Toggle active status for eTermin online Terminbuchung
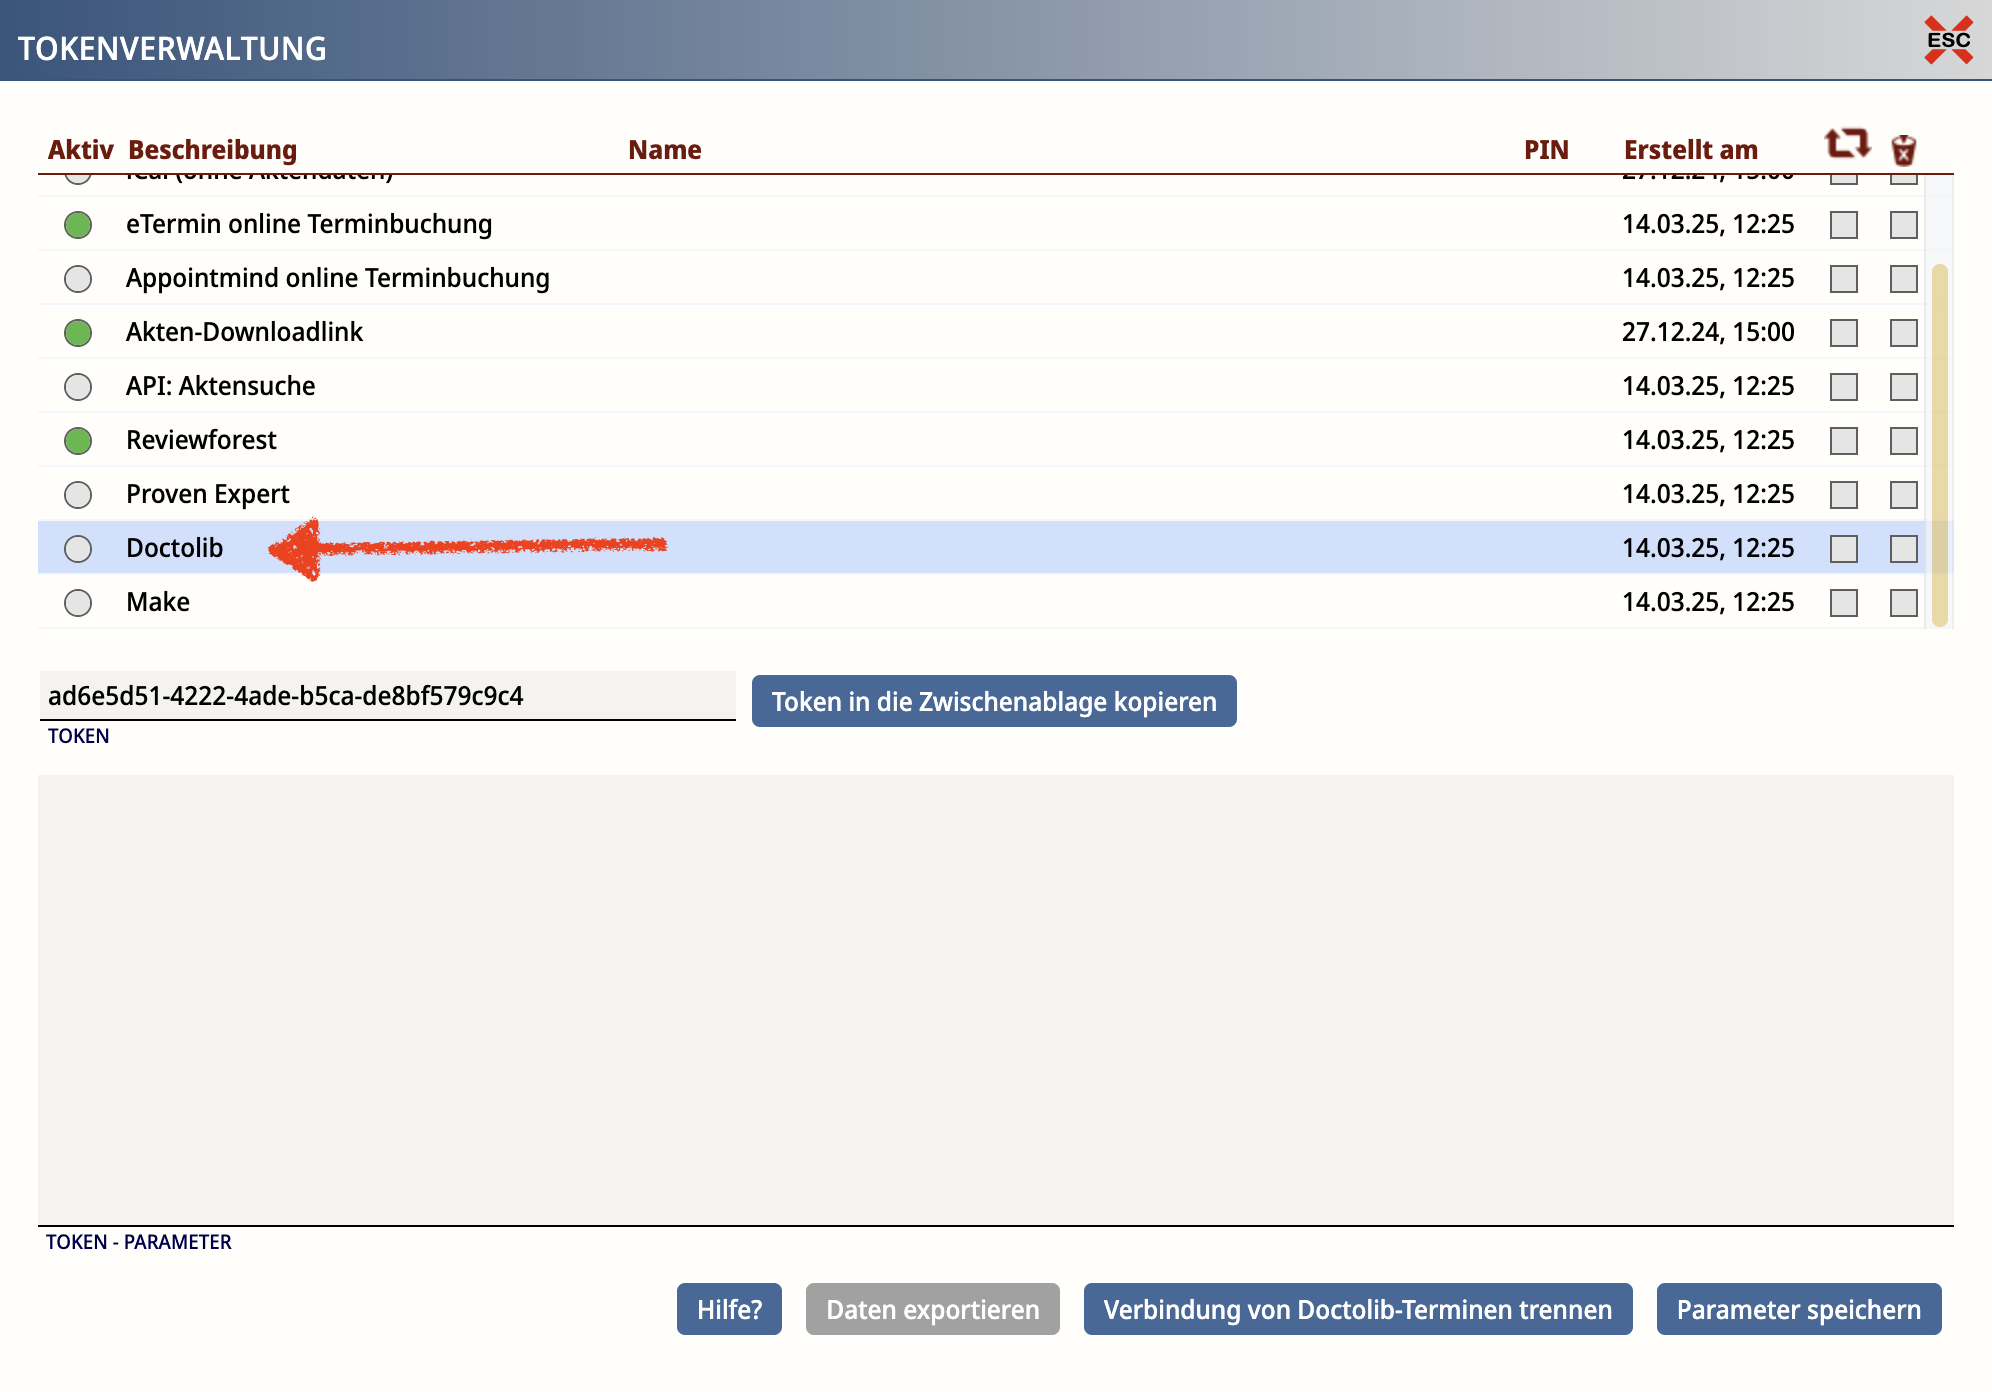This screenshot has width=1992, height=1392. (78, 225)
